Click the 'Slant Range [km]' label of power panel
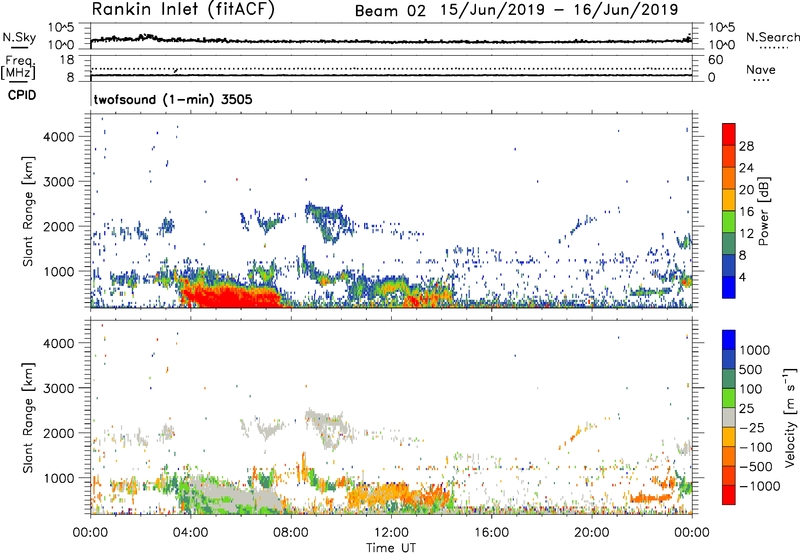 pyautogui.click(x=28, y=211)
